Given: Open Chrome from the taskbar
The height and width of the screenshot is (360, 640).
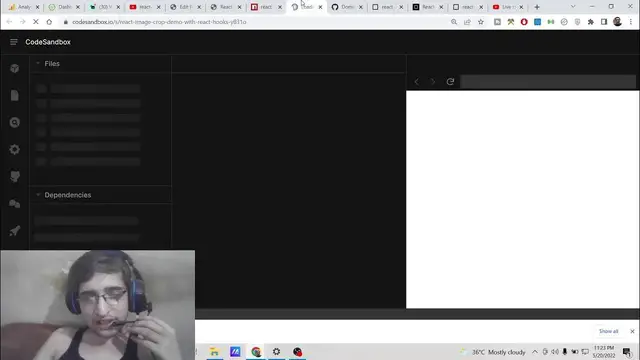Looking at the screenshot, I should (256, 351).
